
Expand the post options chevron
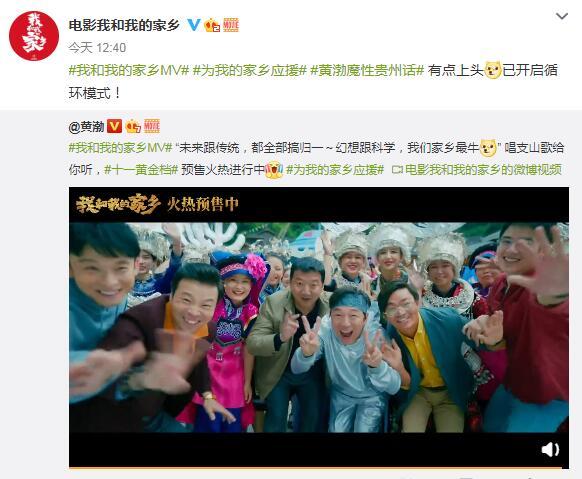pos(562,16)
